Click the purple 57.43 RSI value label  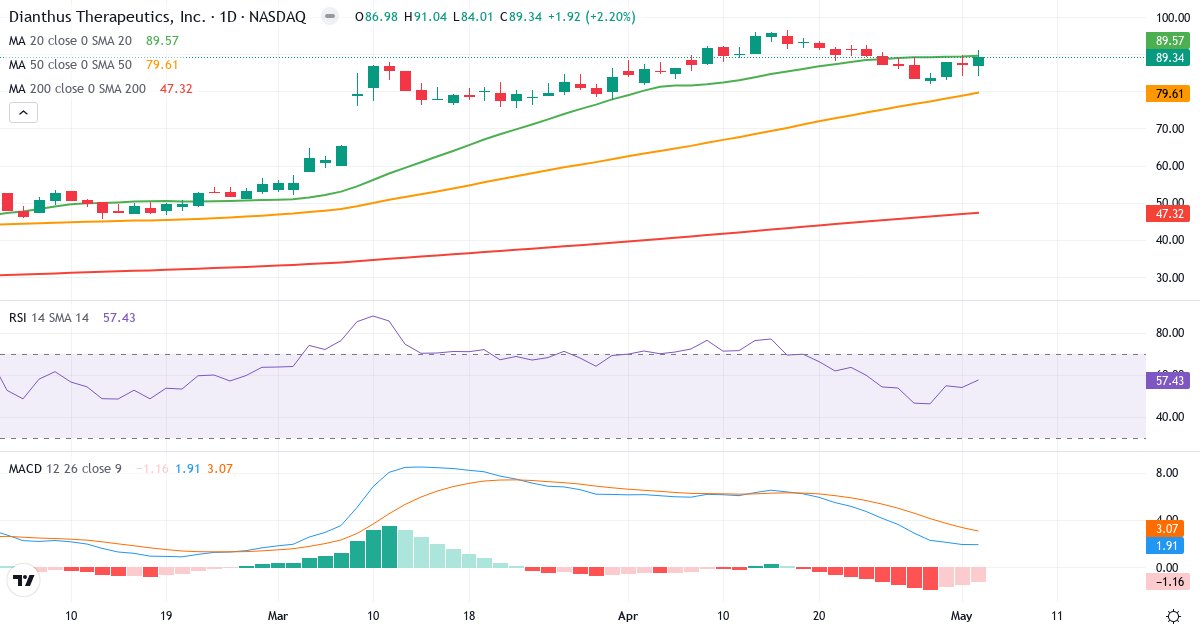[x=1170, y=380]
